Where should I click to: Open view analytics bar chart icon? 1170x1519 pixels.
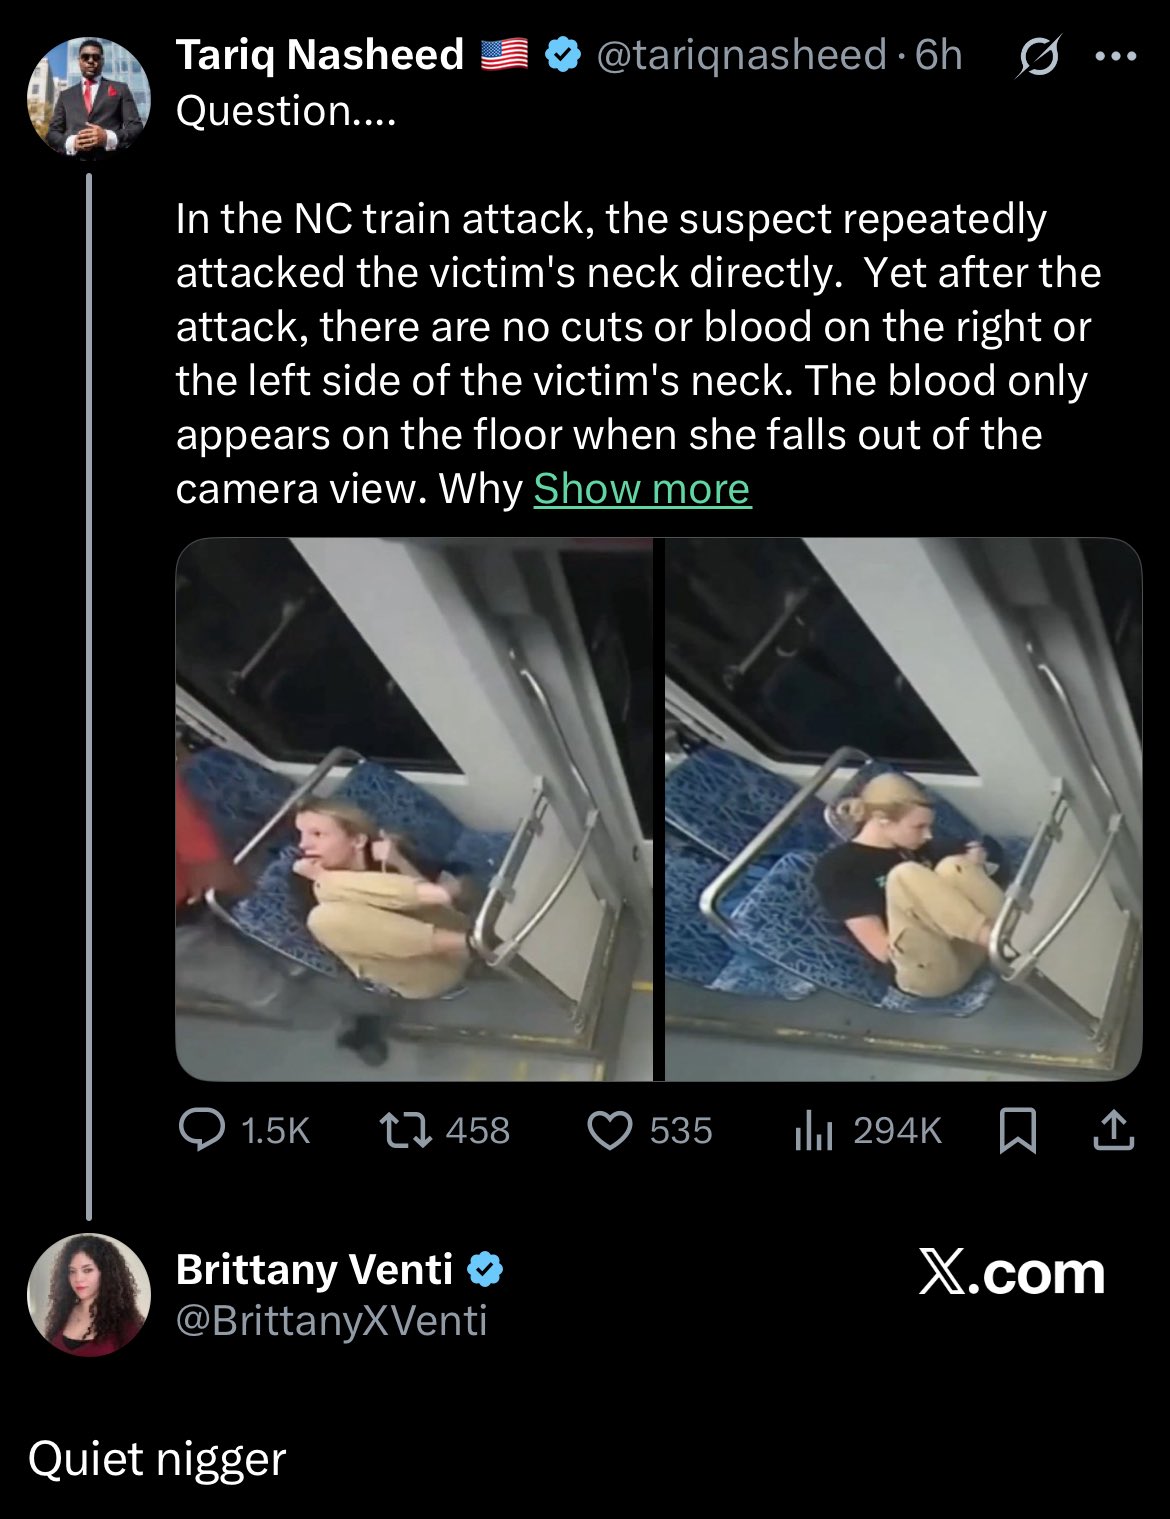point(813,1131)
